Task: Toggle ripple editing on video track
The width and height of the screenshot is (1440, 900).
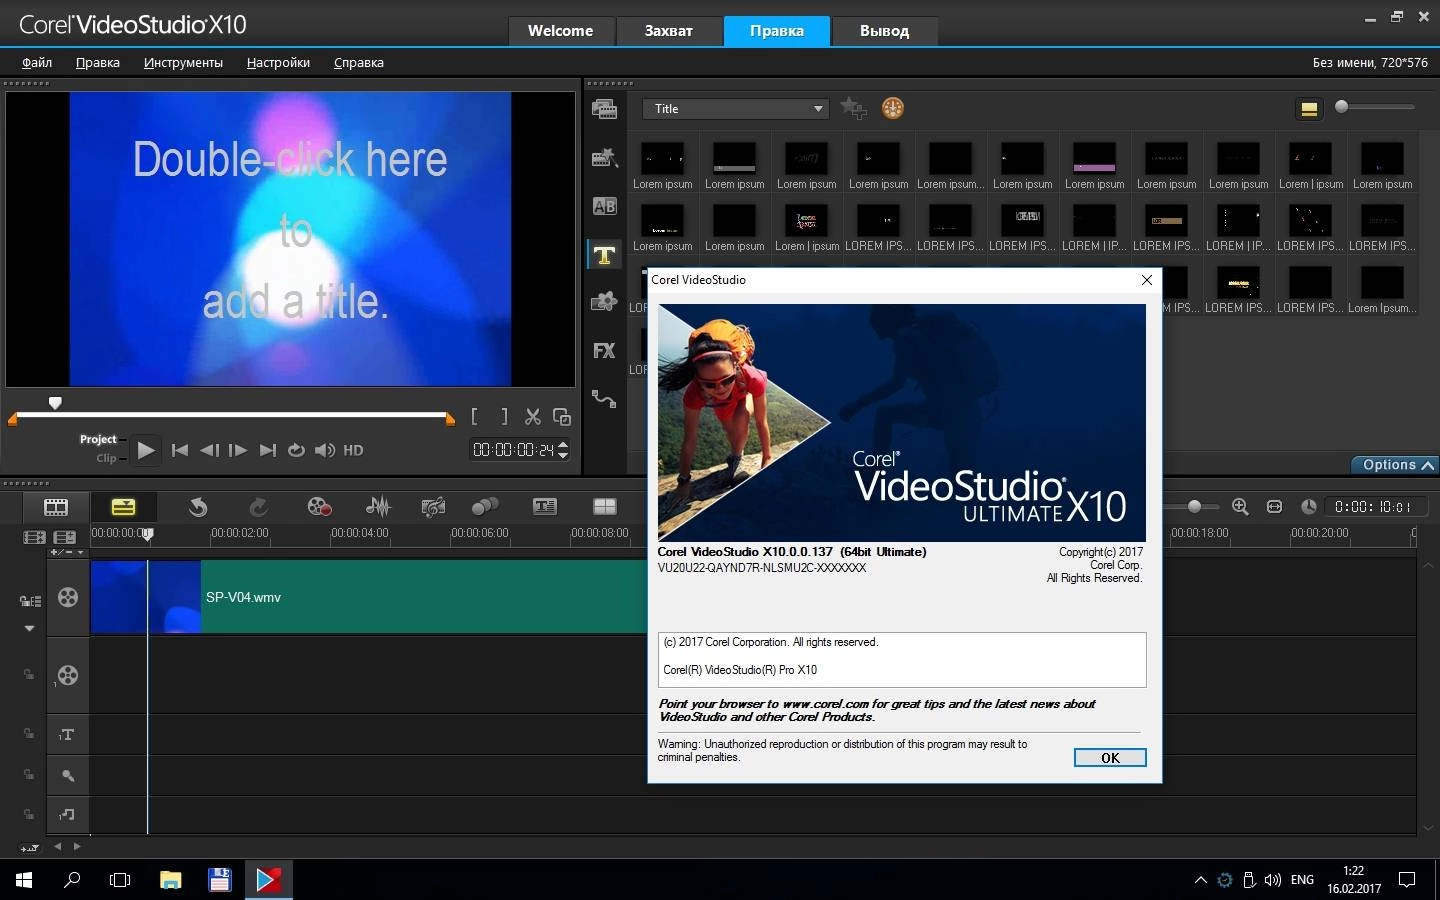Action: click(x=30, y=601)
